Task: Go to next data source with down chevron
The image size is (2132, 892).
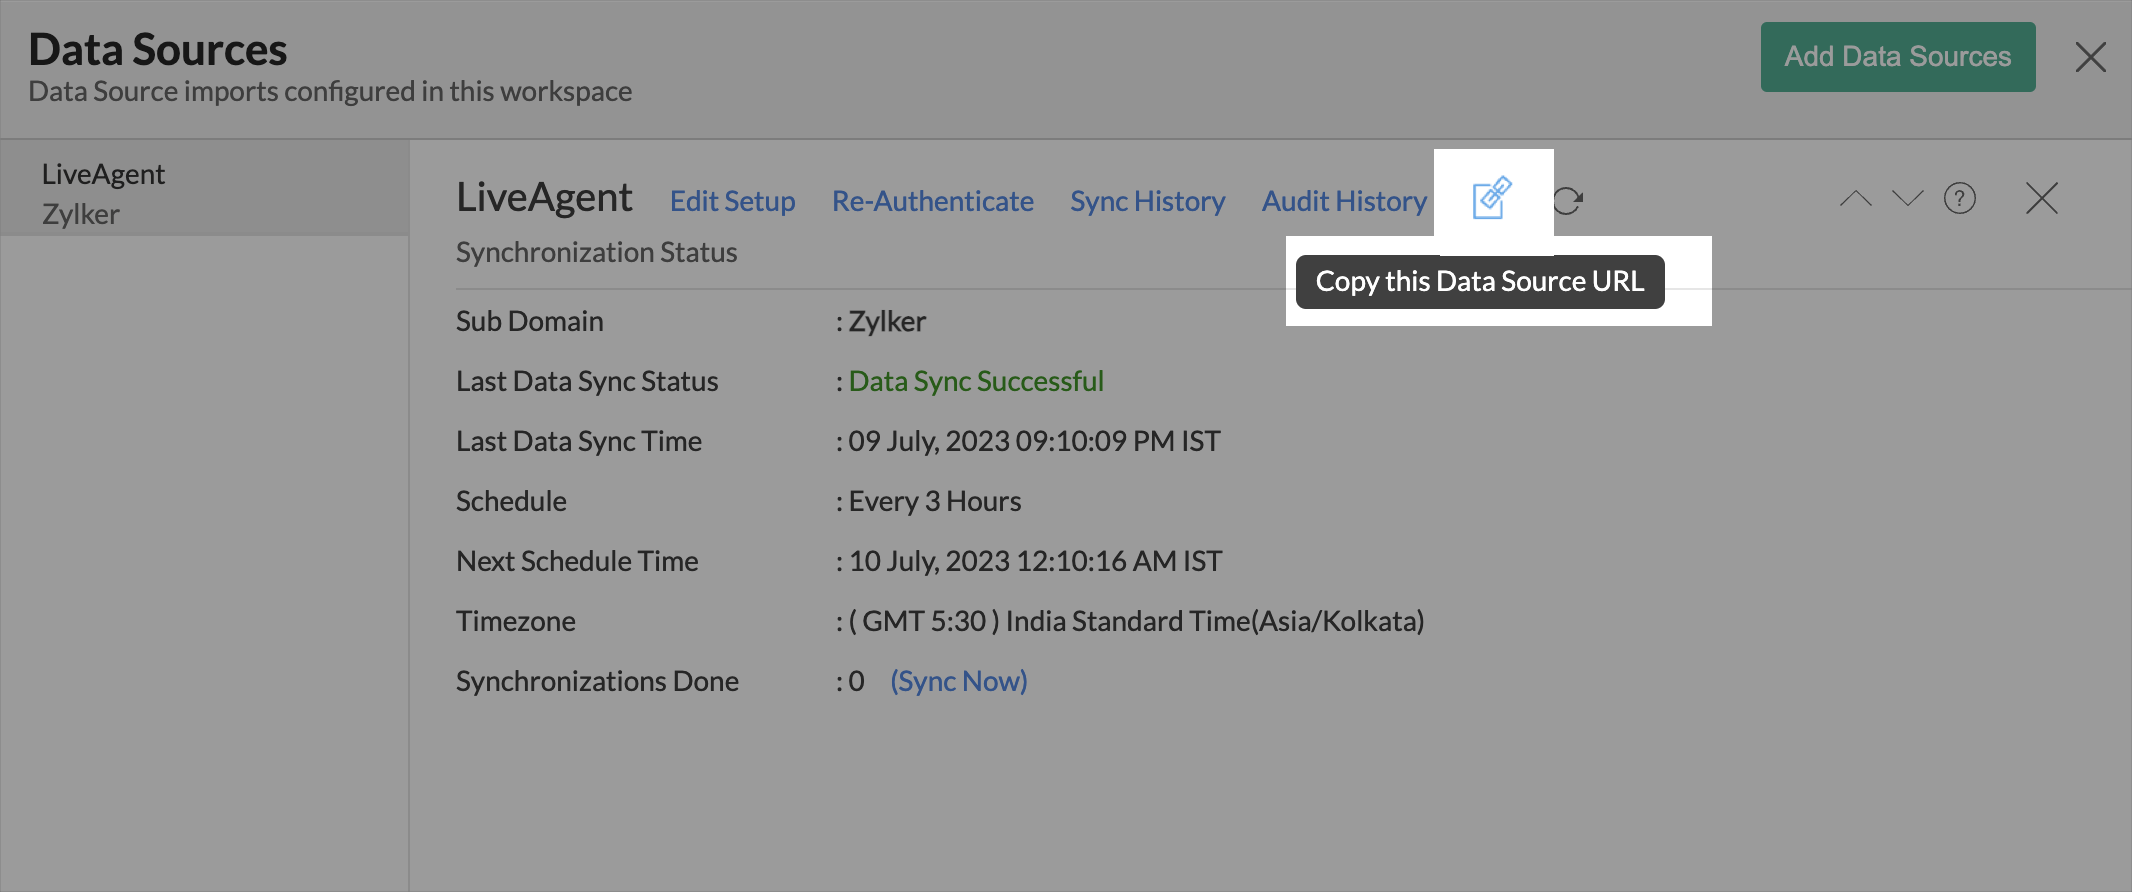Action: (1907, 199)
